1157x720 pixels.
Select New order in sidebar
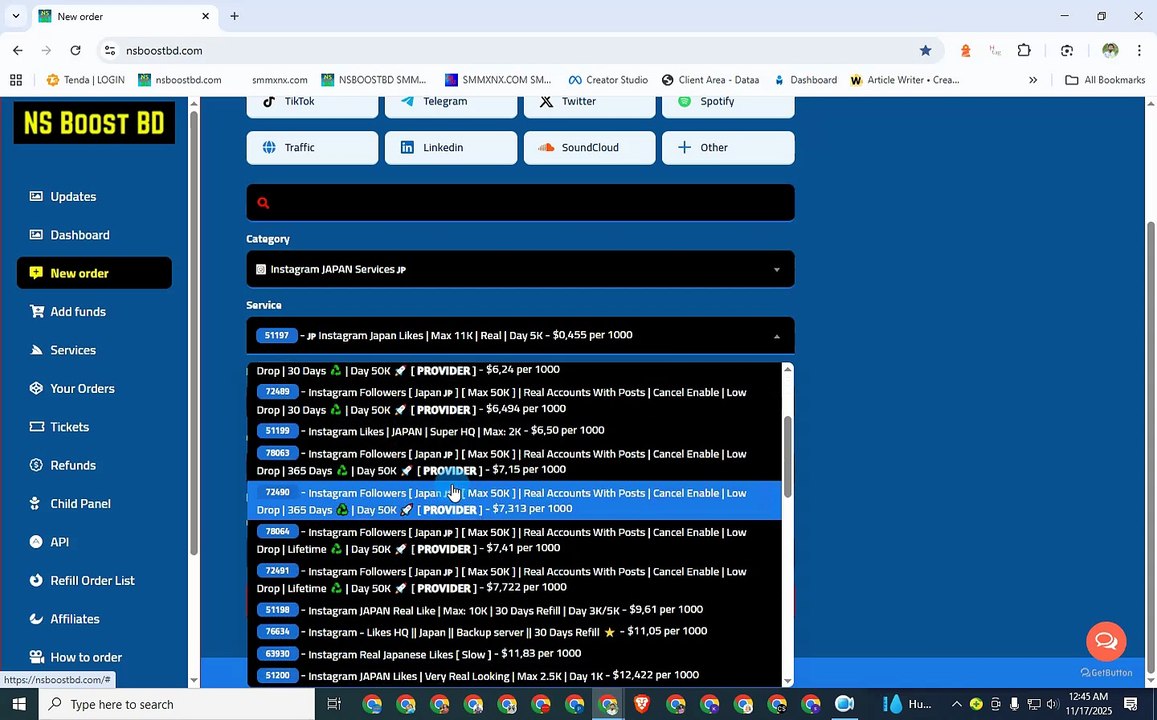94,273
